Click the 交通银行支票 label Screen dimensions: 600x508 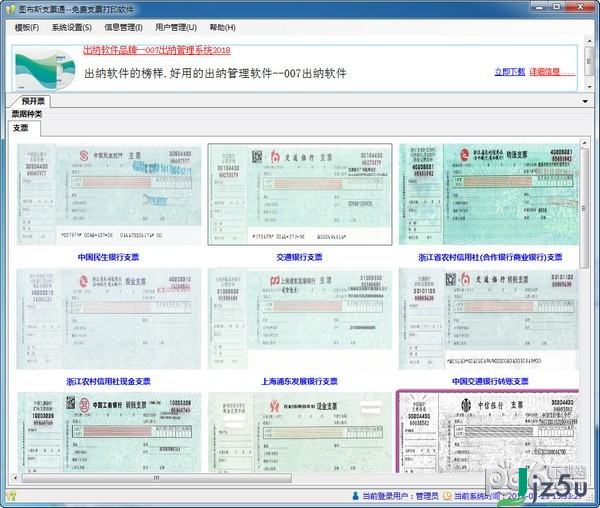point(300,257)
